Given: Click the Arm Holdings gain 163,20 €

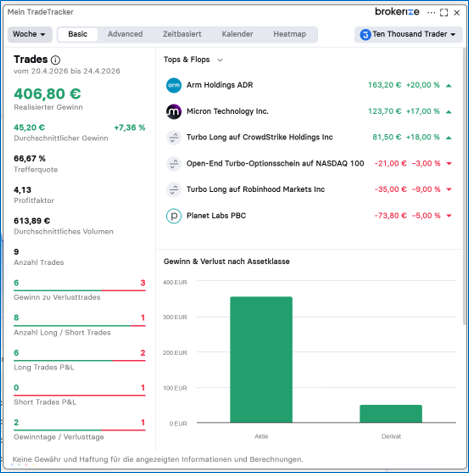Looking at the screenshot, I should (384, 85).
